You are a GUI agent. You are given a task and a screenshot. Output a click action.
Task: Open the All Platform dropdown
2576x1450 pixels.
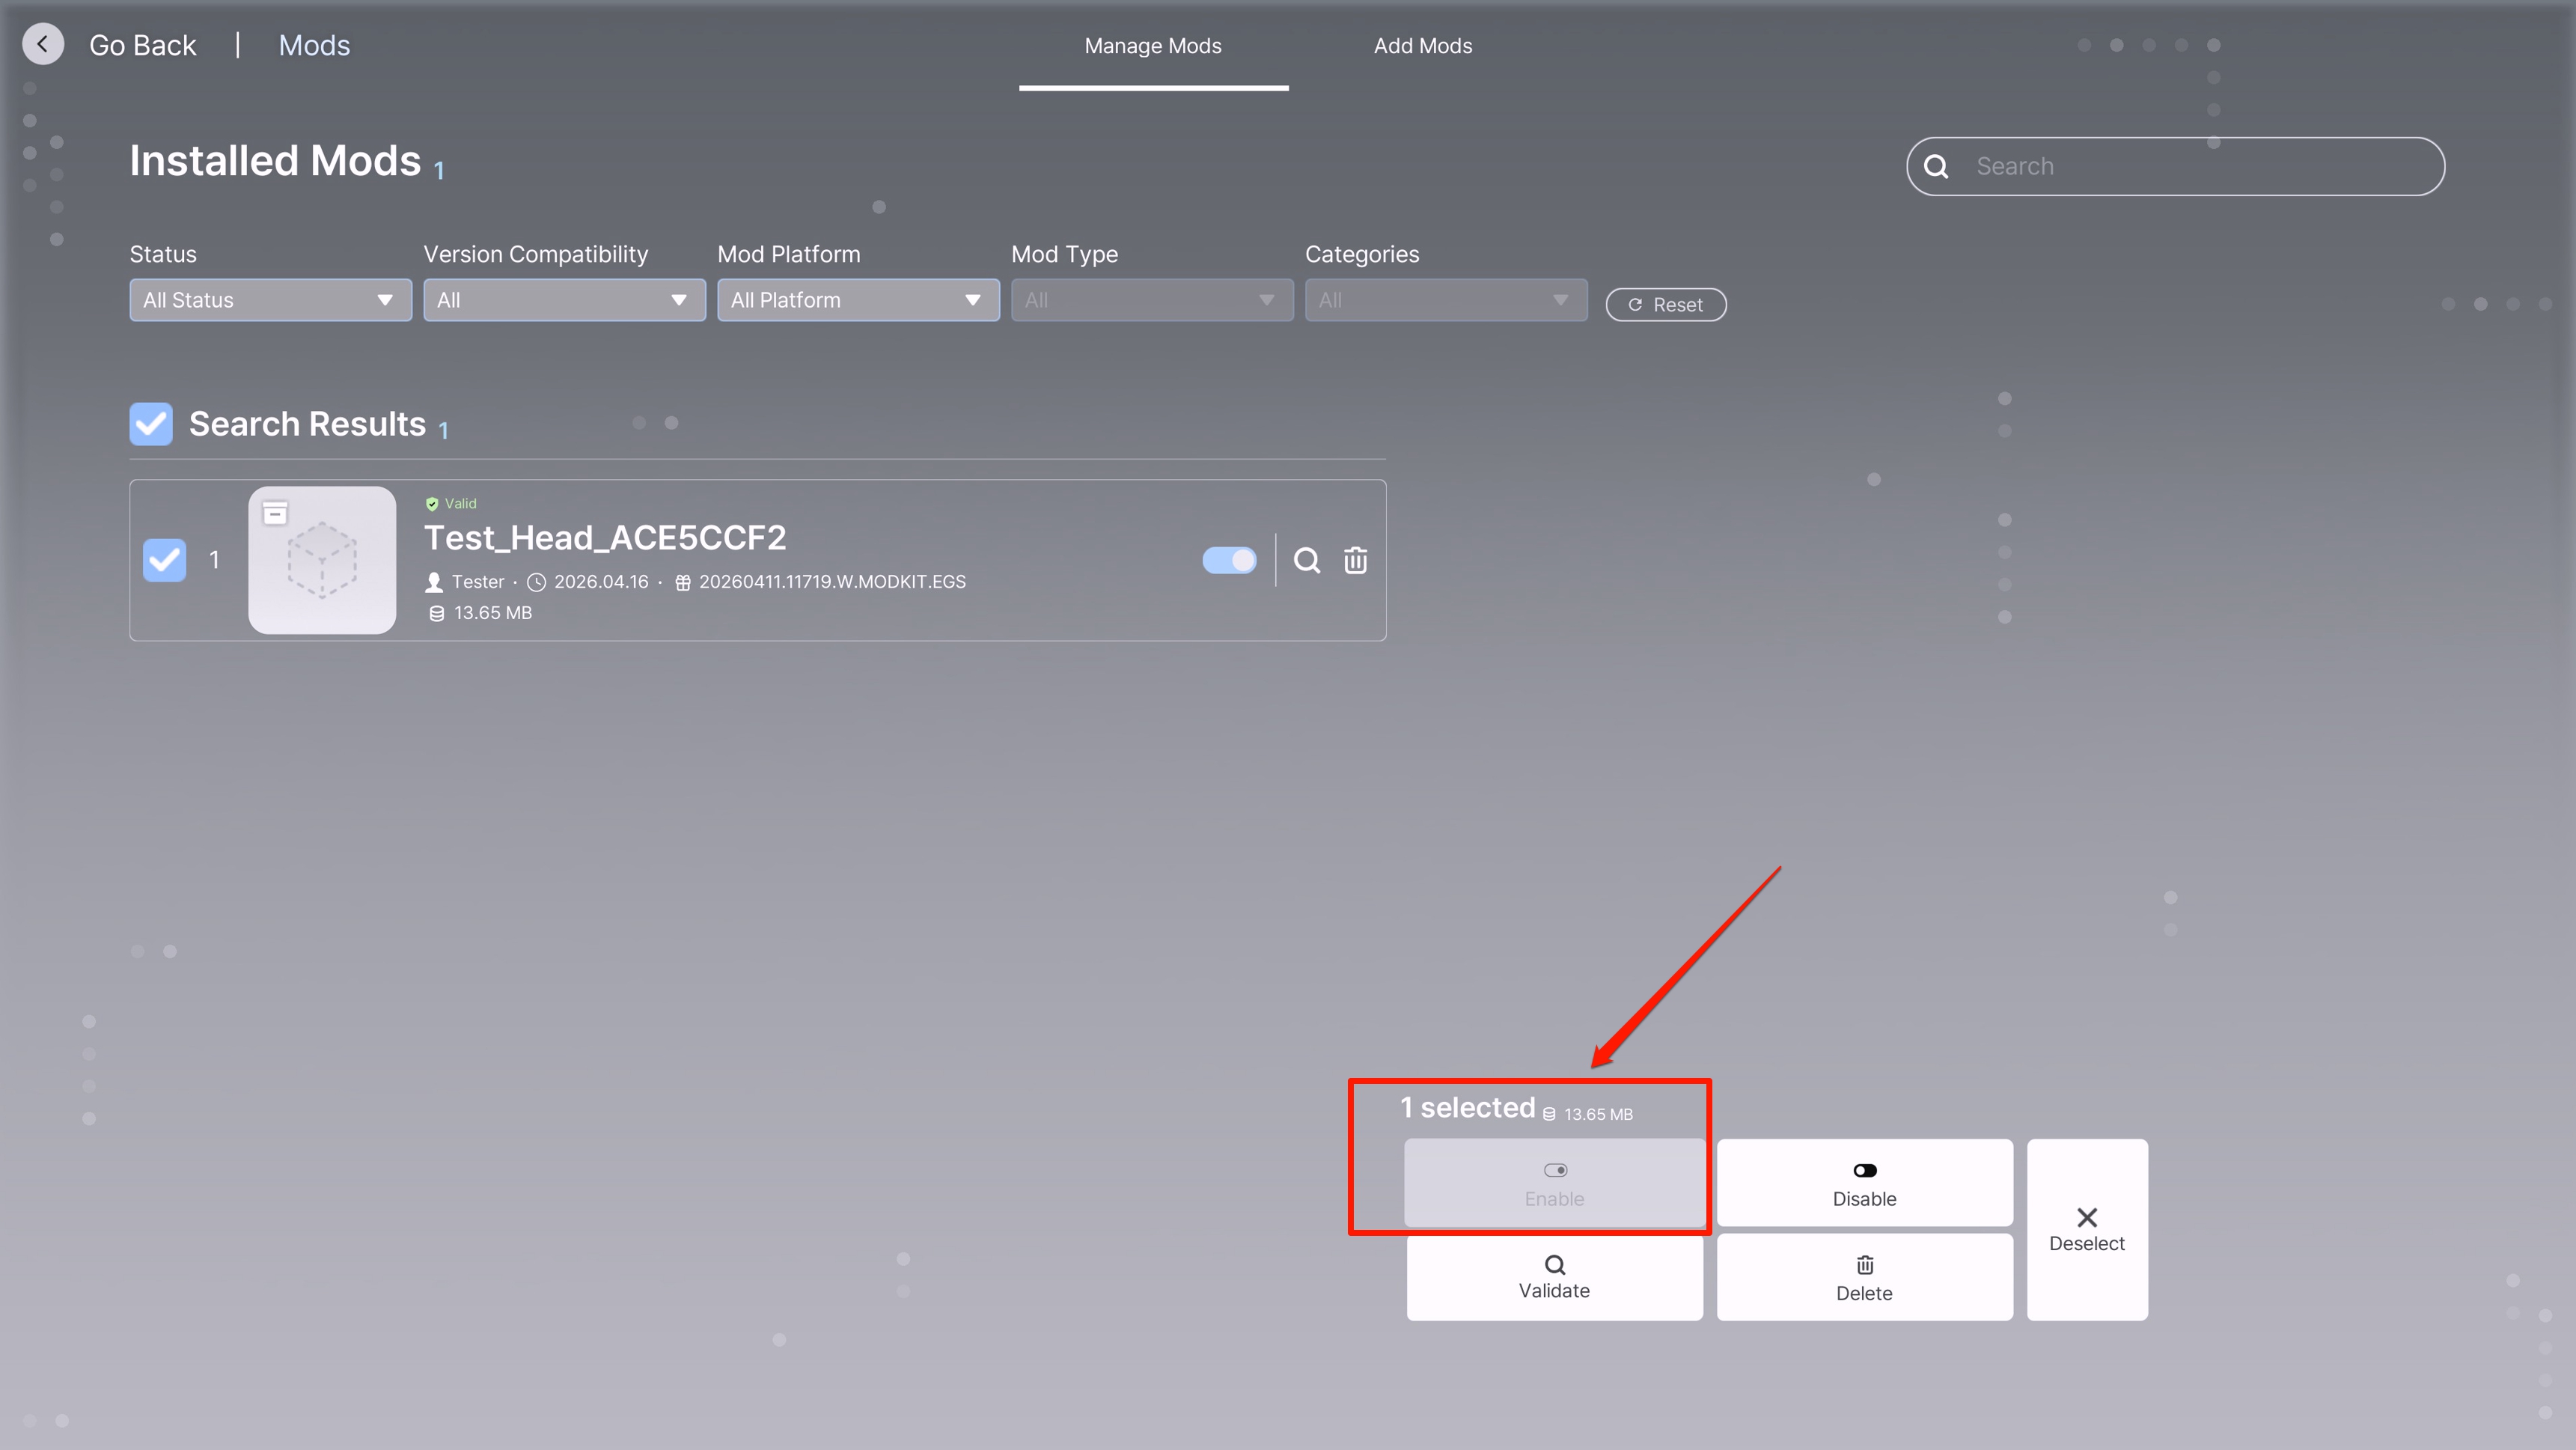[858, 300]
